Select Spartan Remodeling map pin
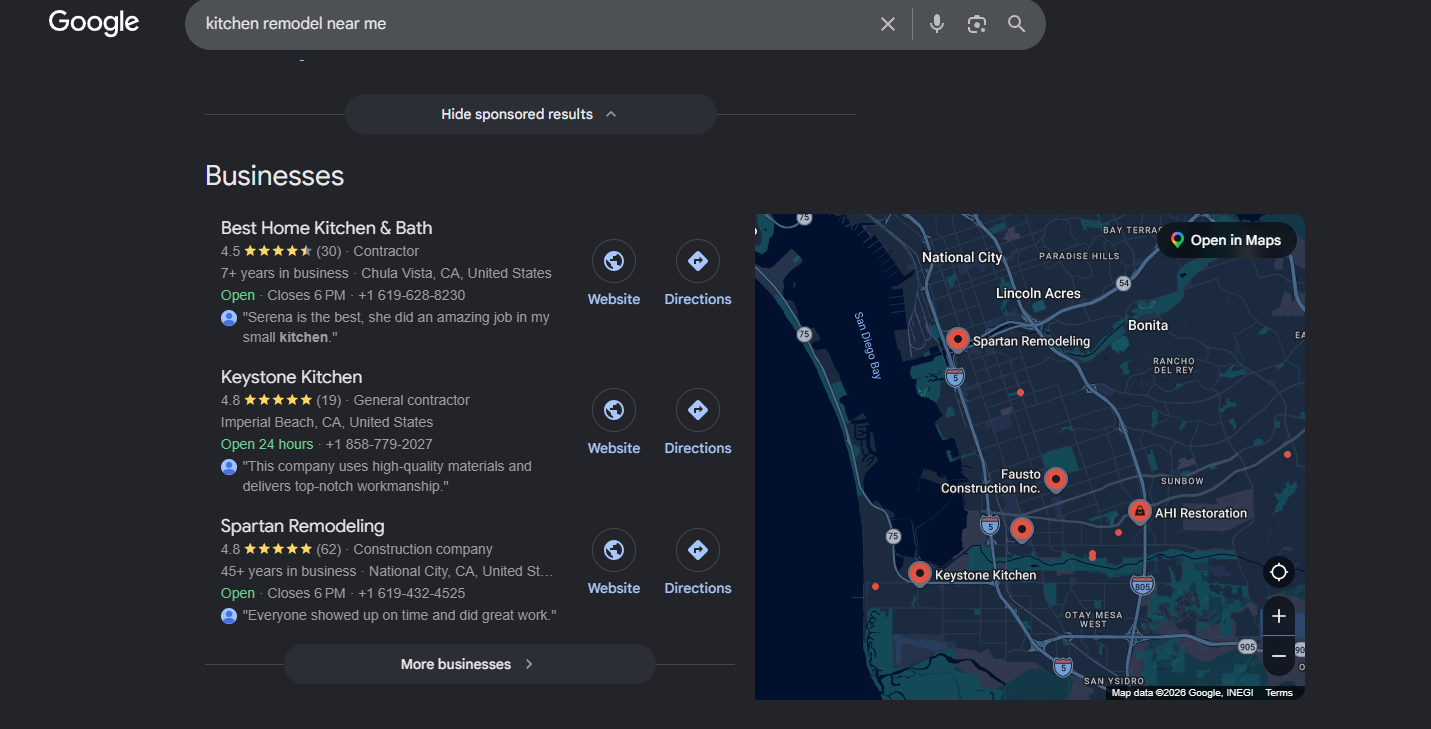Image resolution: width=1431 pixels, height=729 pixels. 957,340
